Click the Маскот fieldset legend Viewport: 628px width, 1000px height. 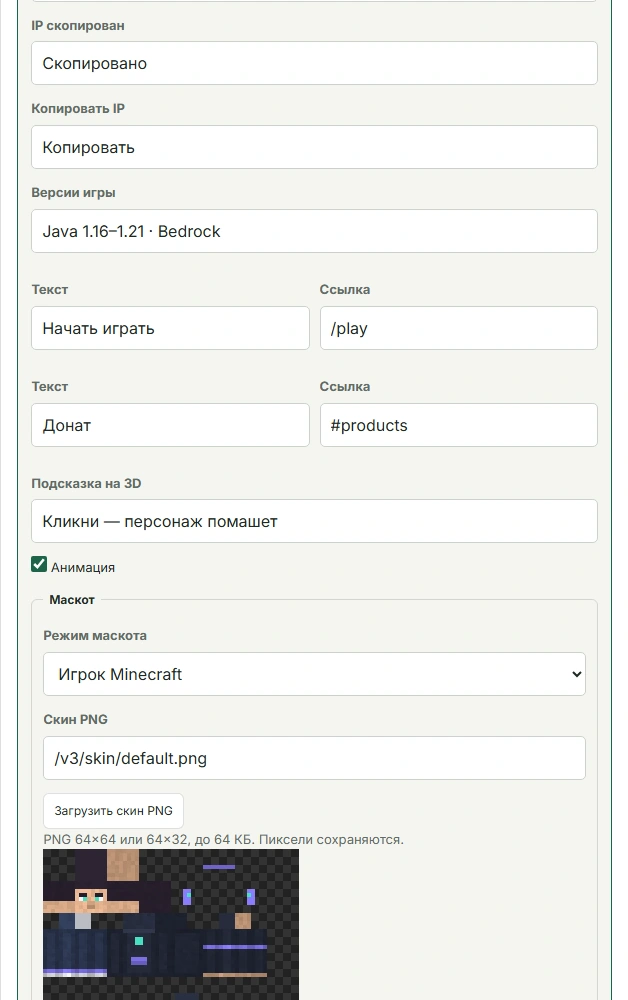pos(72,599)
